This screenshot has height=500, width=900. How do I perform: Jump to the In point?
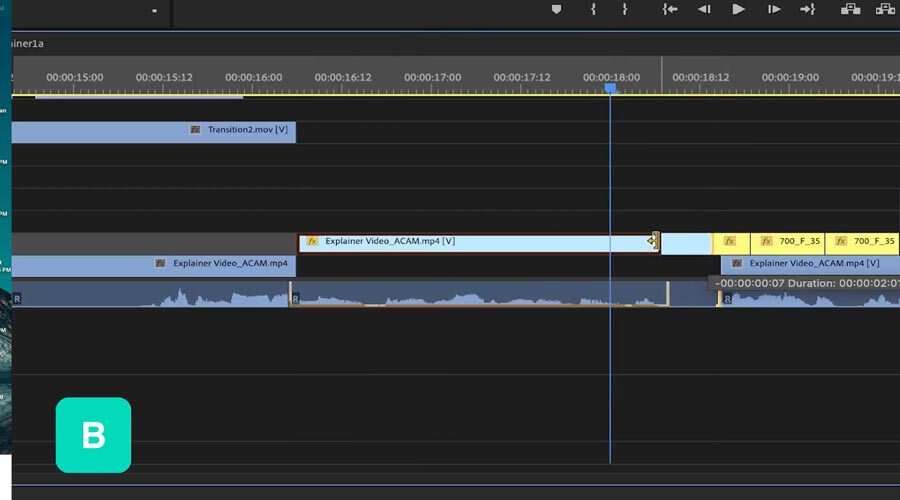(670, 9)
